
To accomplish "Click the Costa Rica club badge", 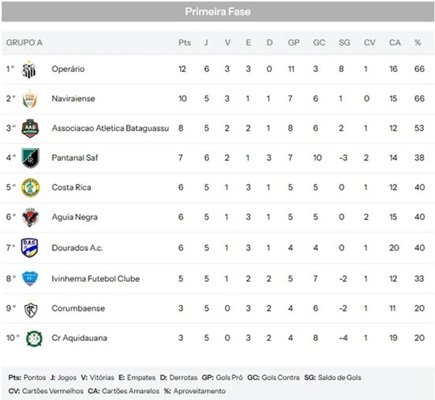I will click(x=30, y=187).
